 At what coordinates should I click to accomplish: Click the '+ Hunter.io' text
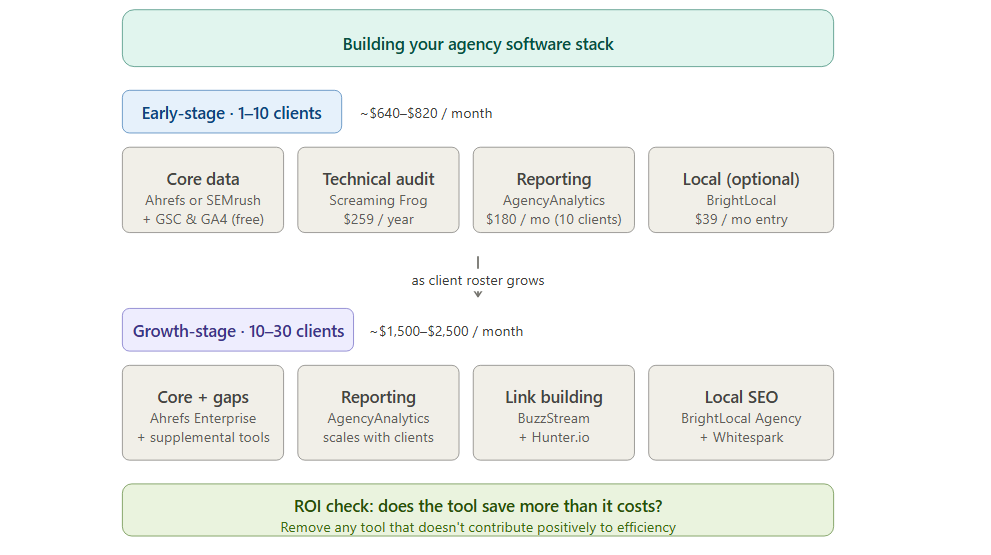[554, 437]
